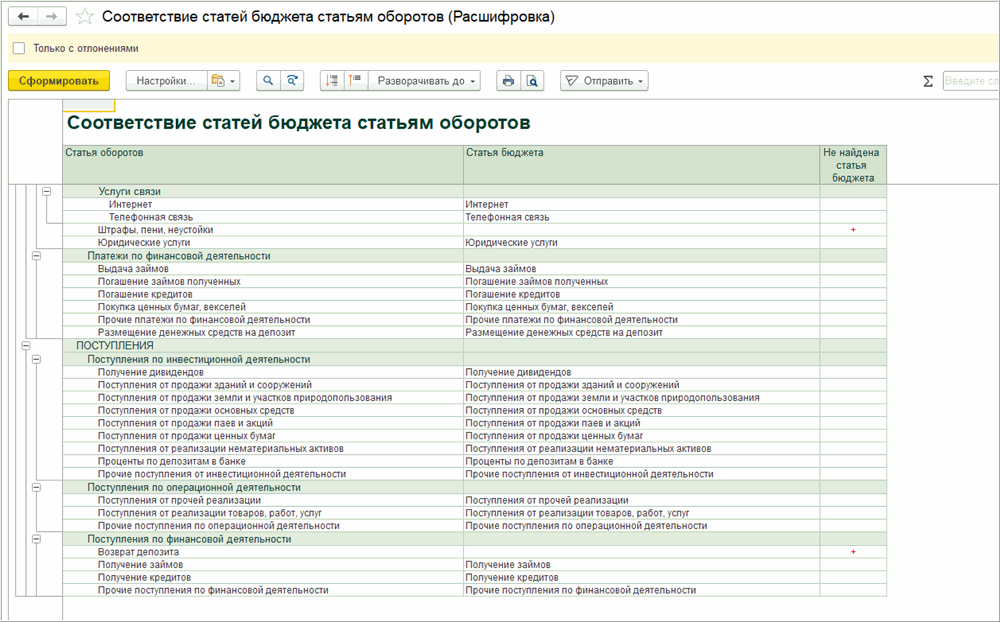1000x622 pixels.
Task: Click the 'Настройки...' button
Action: (165, 81)
